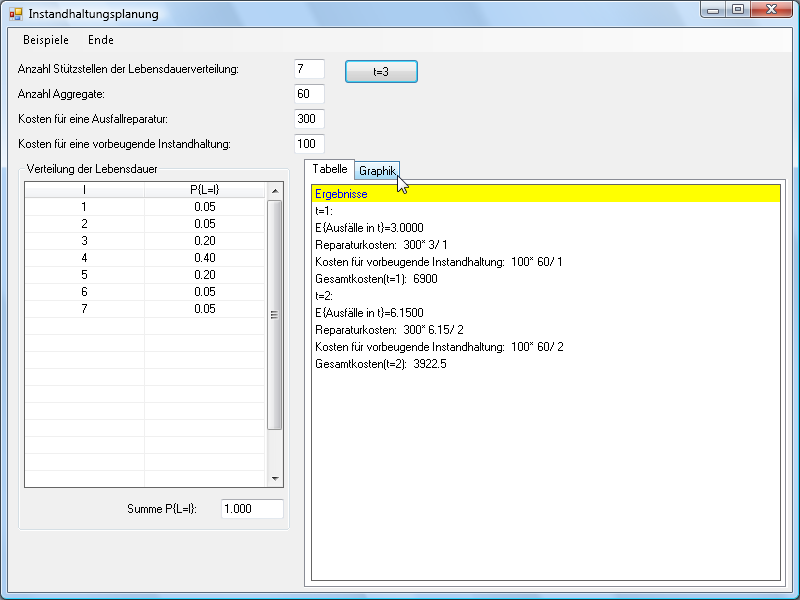Click the yellow Ergebnisse header row
800x600 pixels.
(545, 194)
